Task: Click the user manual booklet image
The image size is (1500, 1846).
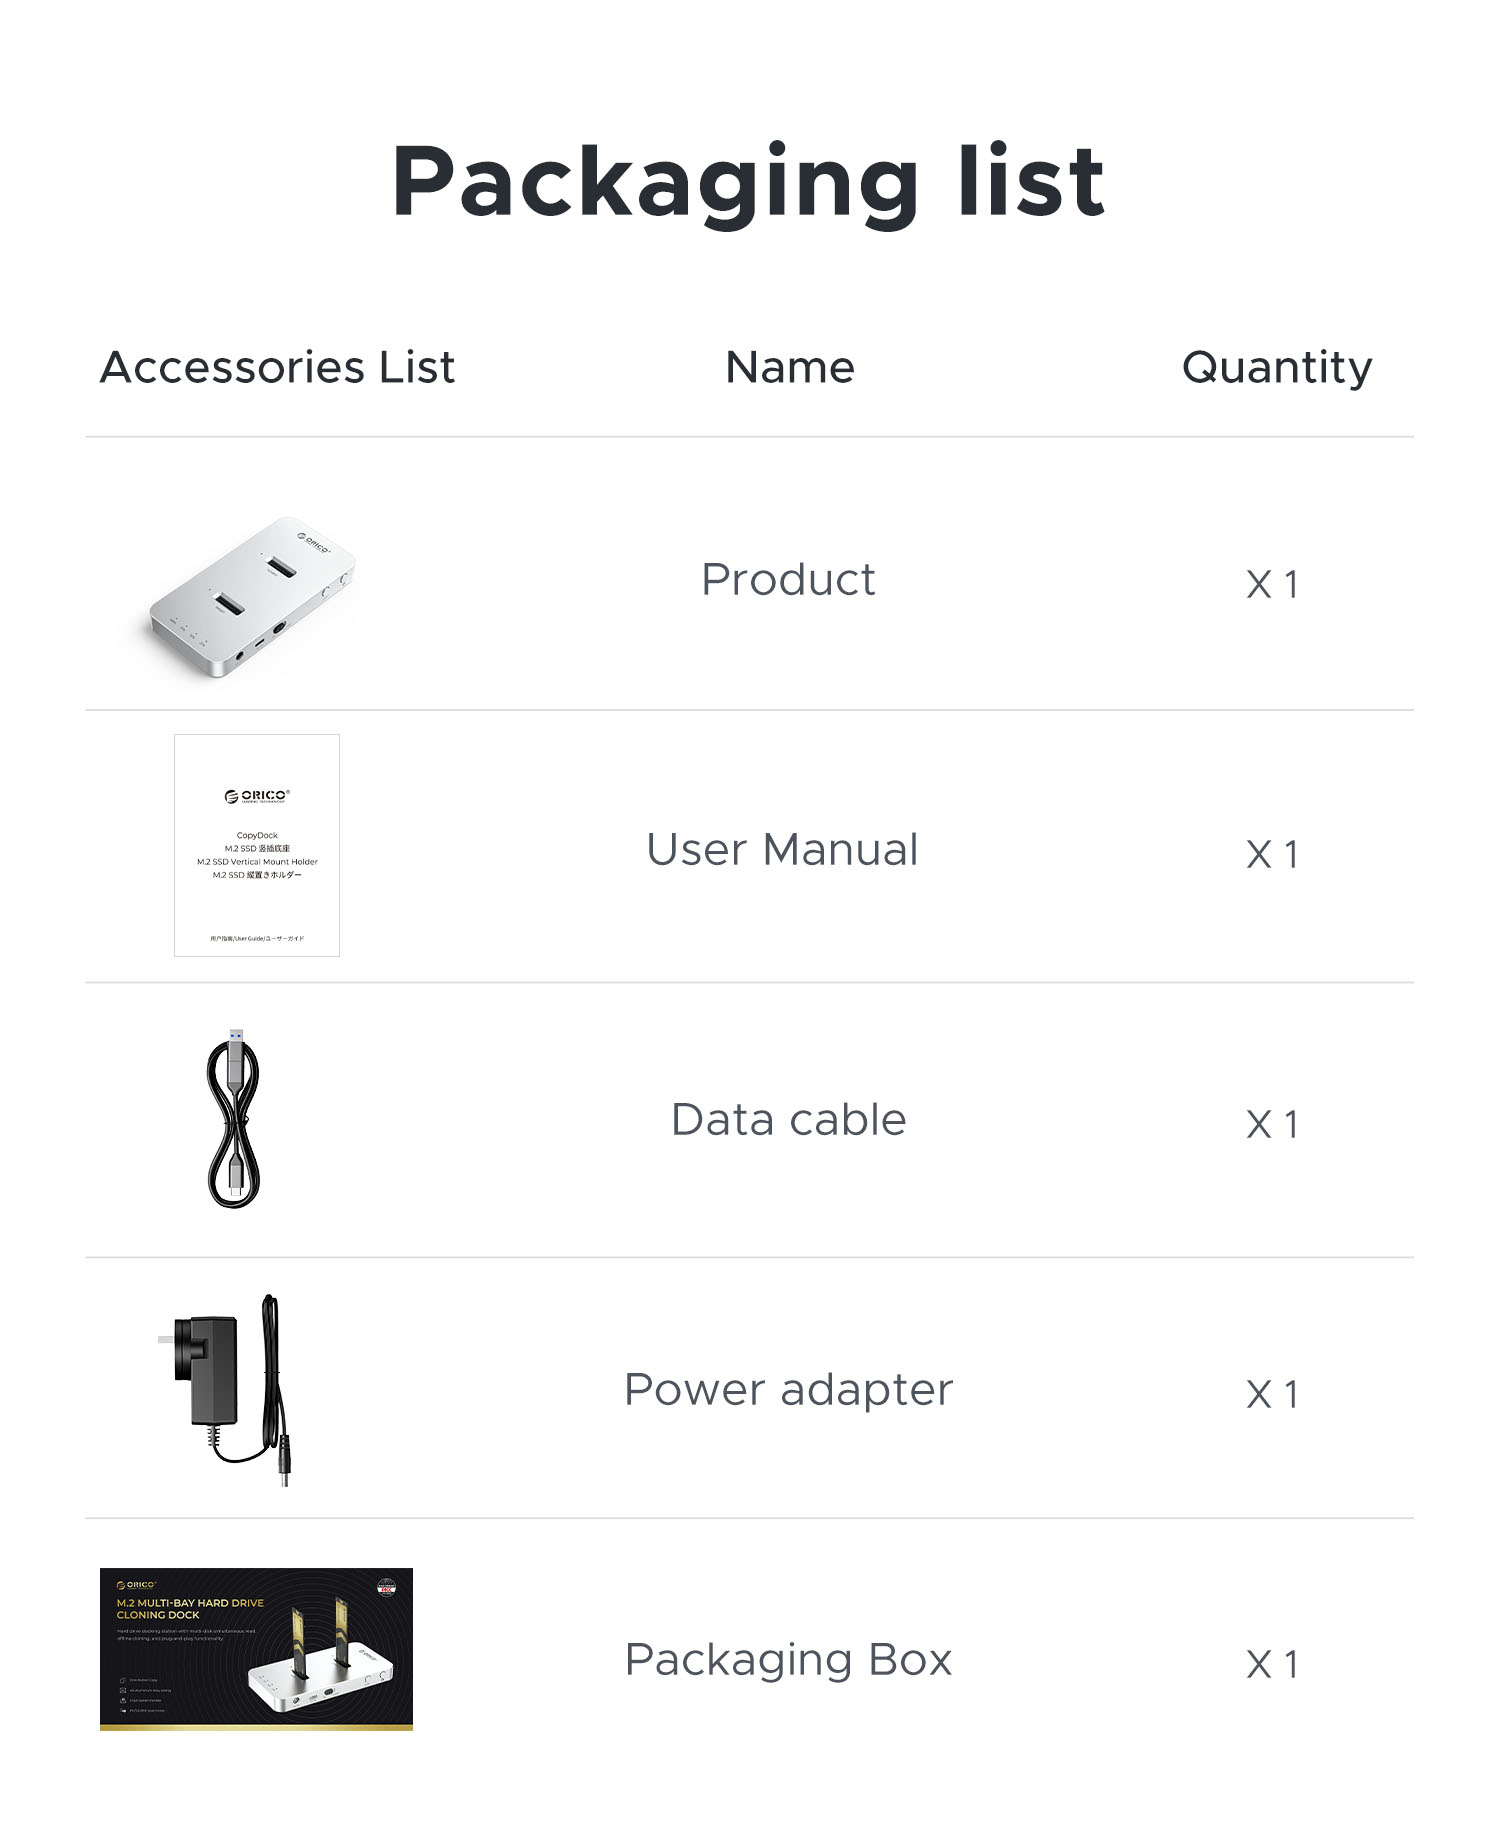Action: pyautogui.click(x=257, y=845)
